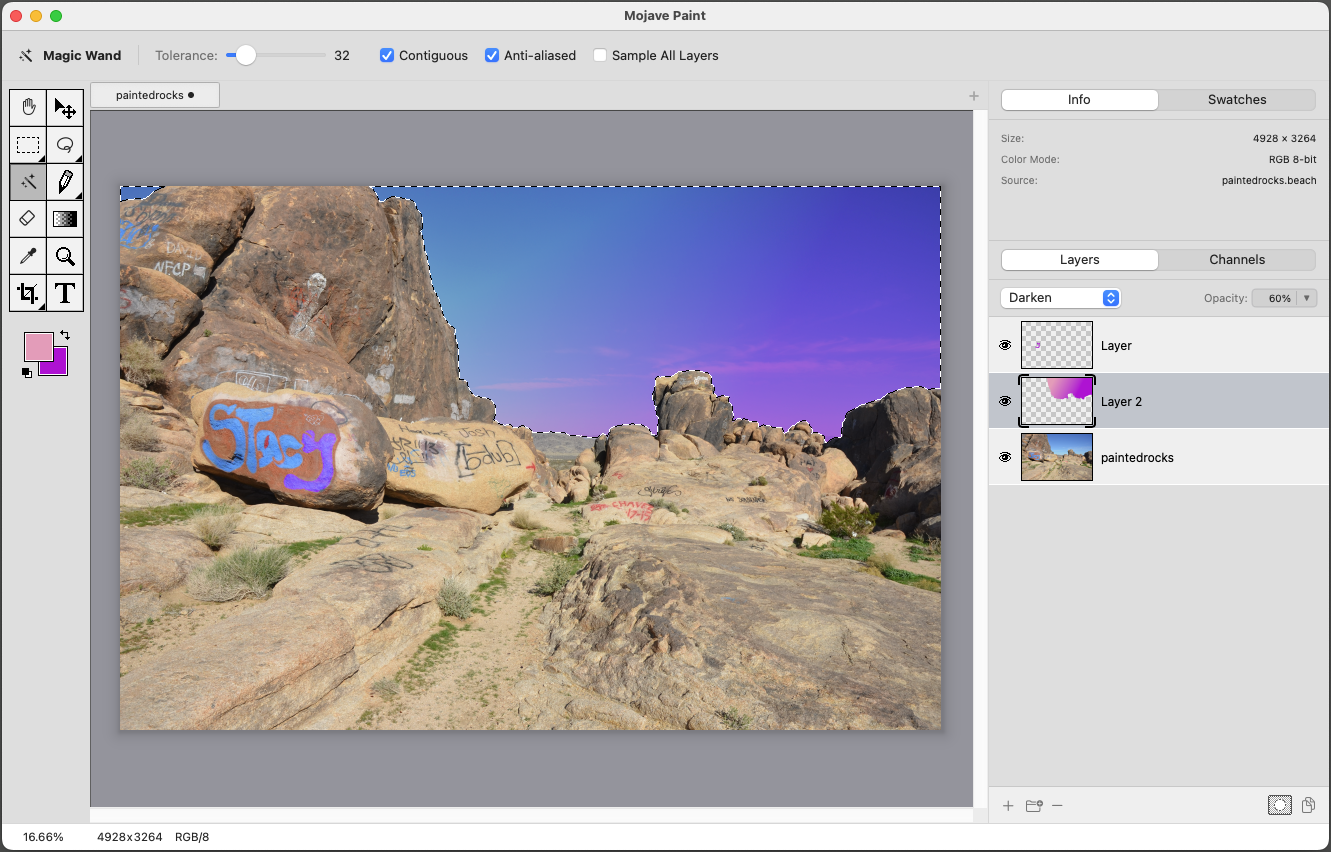1331x852 pixels.
Task: Click the Crop tool
Action: click(x=28, y=293)
